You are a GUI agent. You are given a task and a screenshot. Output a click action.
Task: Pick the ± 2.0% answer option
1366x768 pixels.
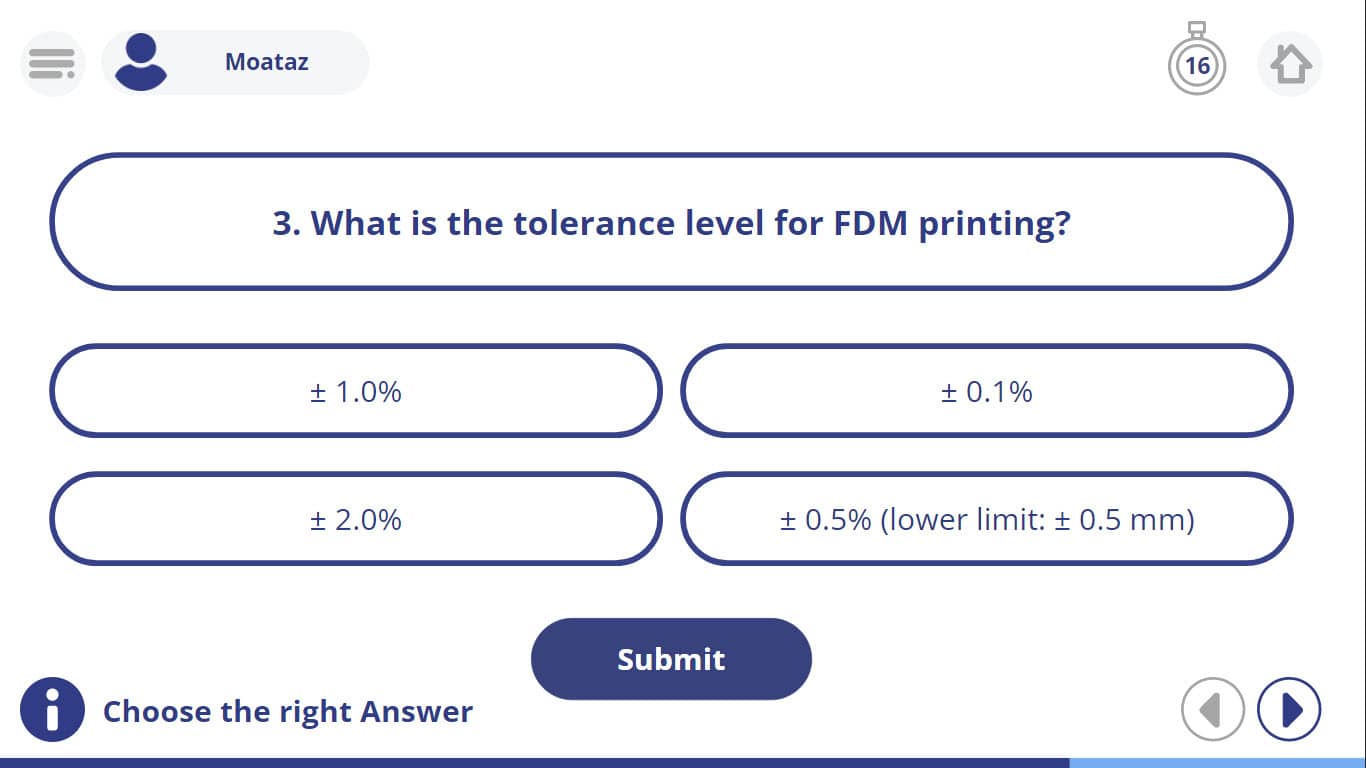click(356, 519)
